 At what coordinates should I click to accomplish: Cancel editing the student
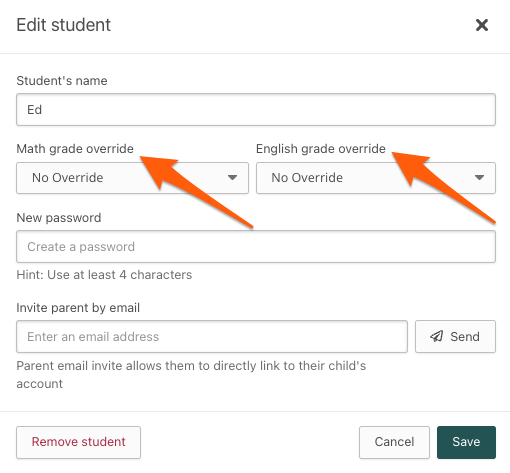[x=394, y=442]
